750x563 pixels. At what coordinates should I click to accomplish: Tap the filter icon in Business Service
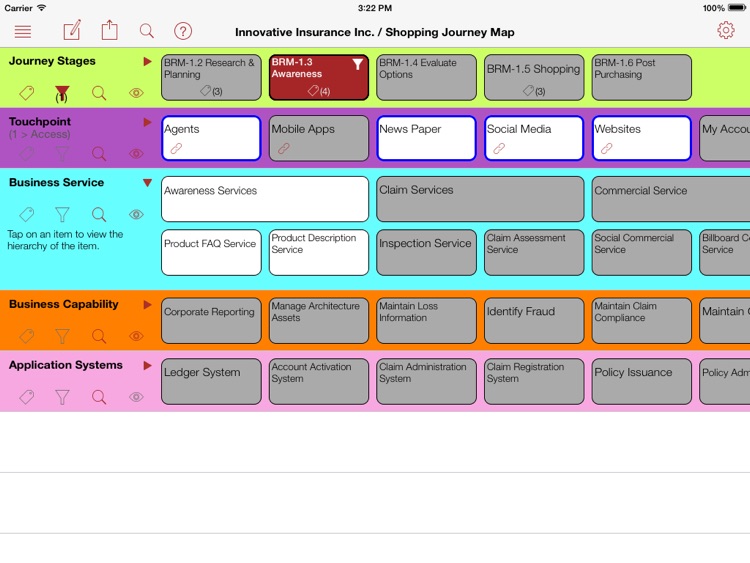coord(62,214)
